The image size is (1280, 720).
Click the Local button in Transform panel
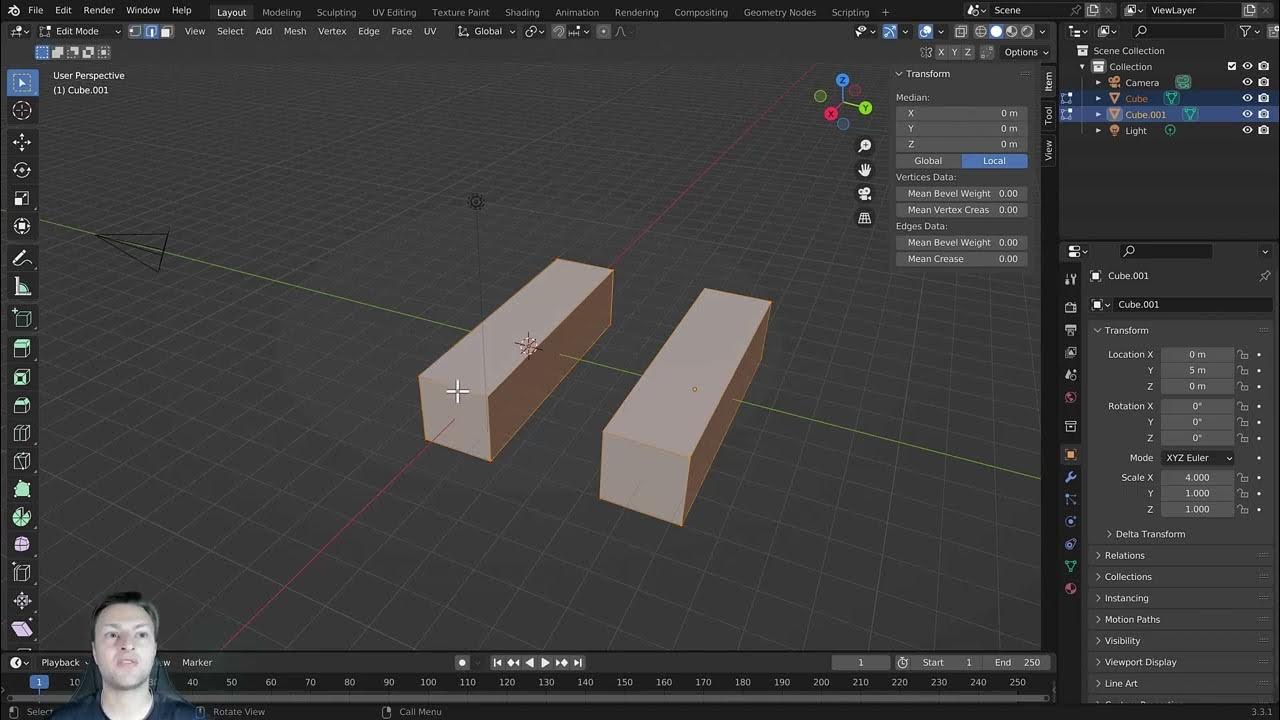coord(994,160)
